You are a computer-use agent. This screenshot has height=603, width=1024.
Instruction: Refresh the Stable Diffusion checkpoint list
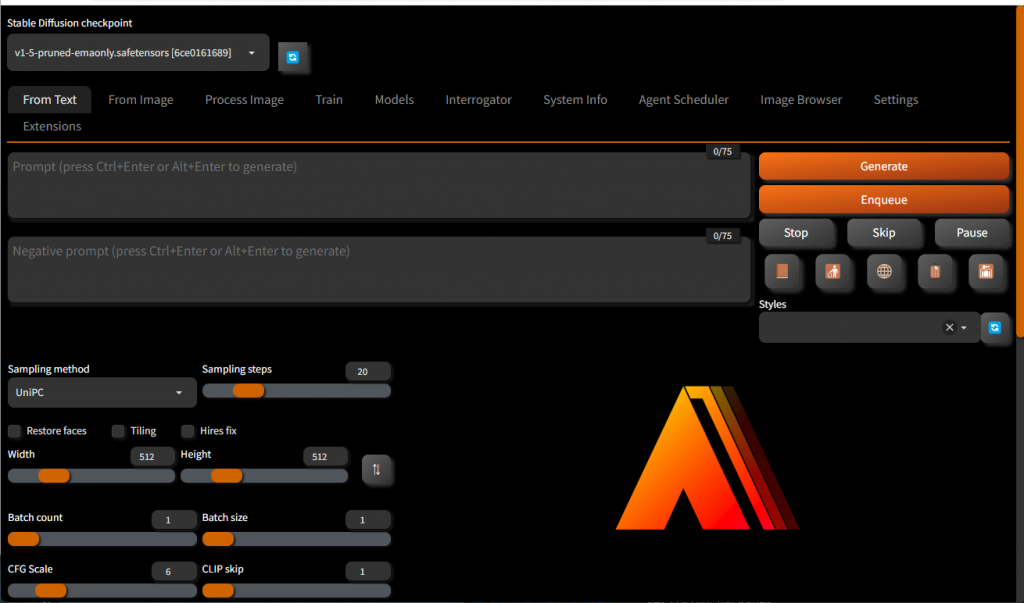293,57
